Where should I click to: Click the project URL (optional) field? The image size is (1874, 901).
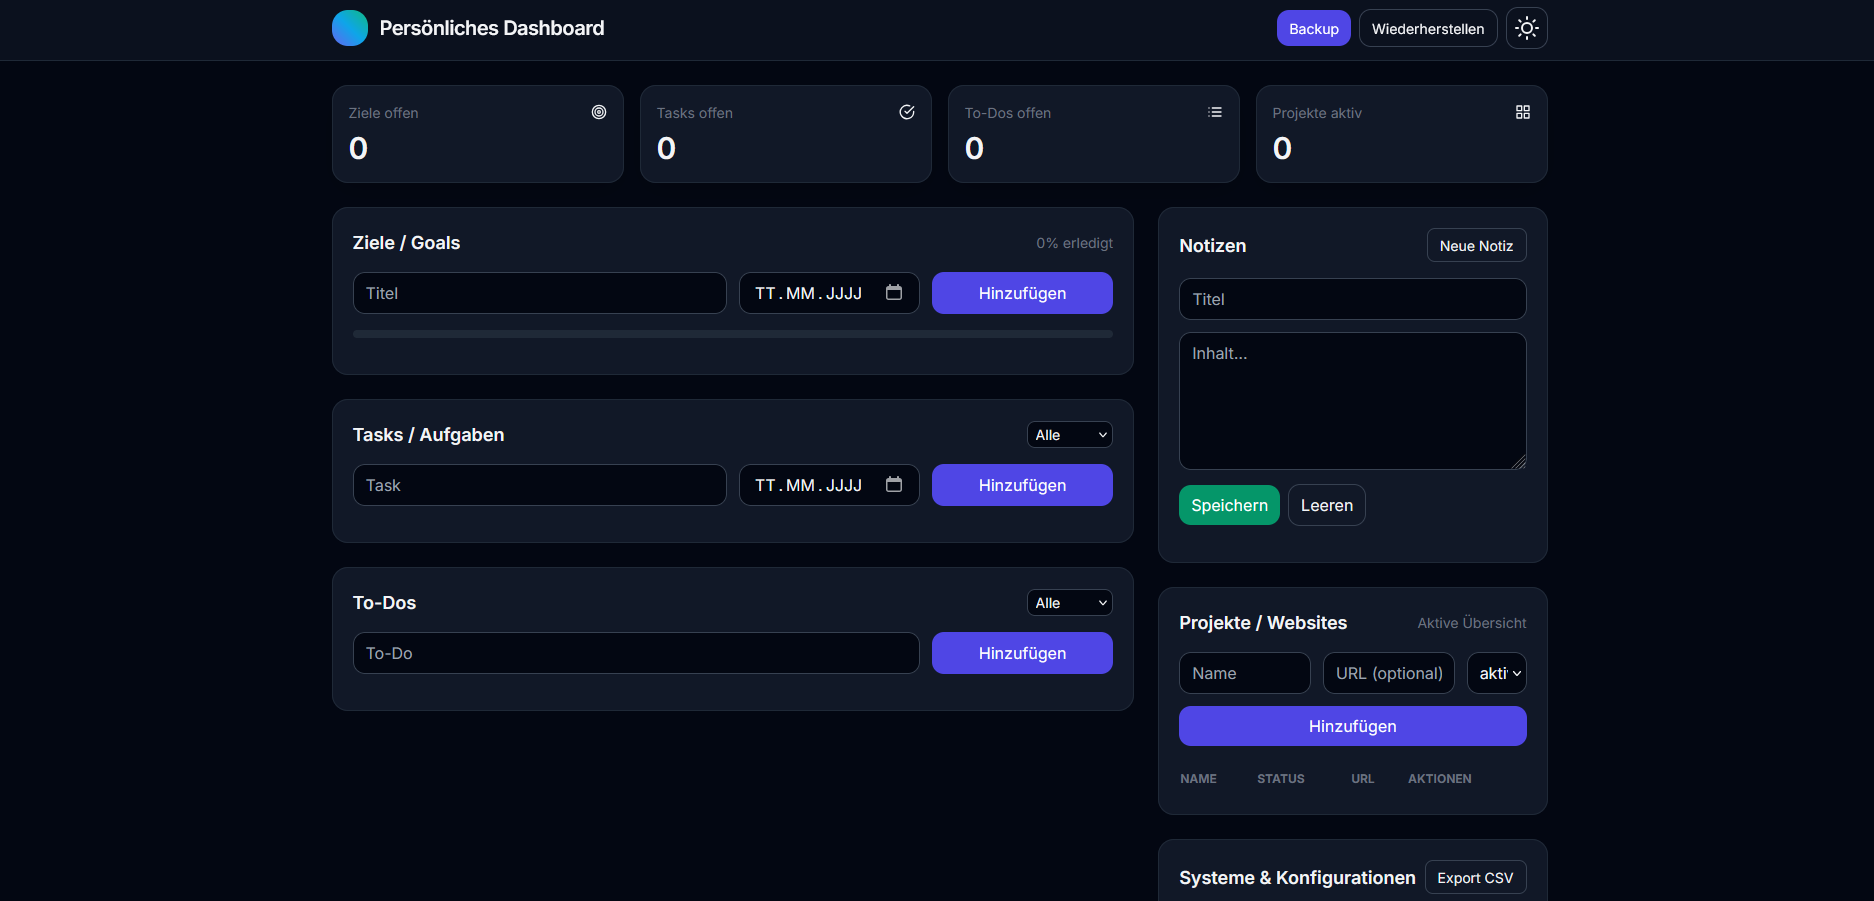1388,673
